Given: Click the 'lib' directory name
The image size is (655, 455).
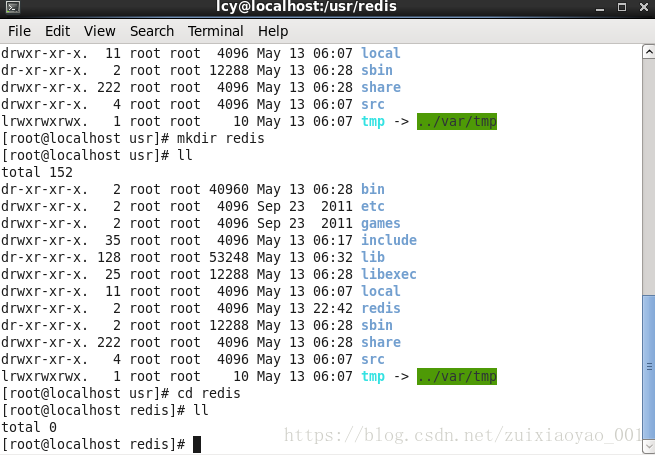Looking at the screenshot, I should point(373,257).
